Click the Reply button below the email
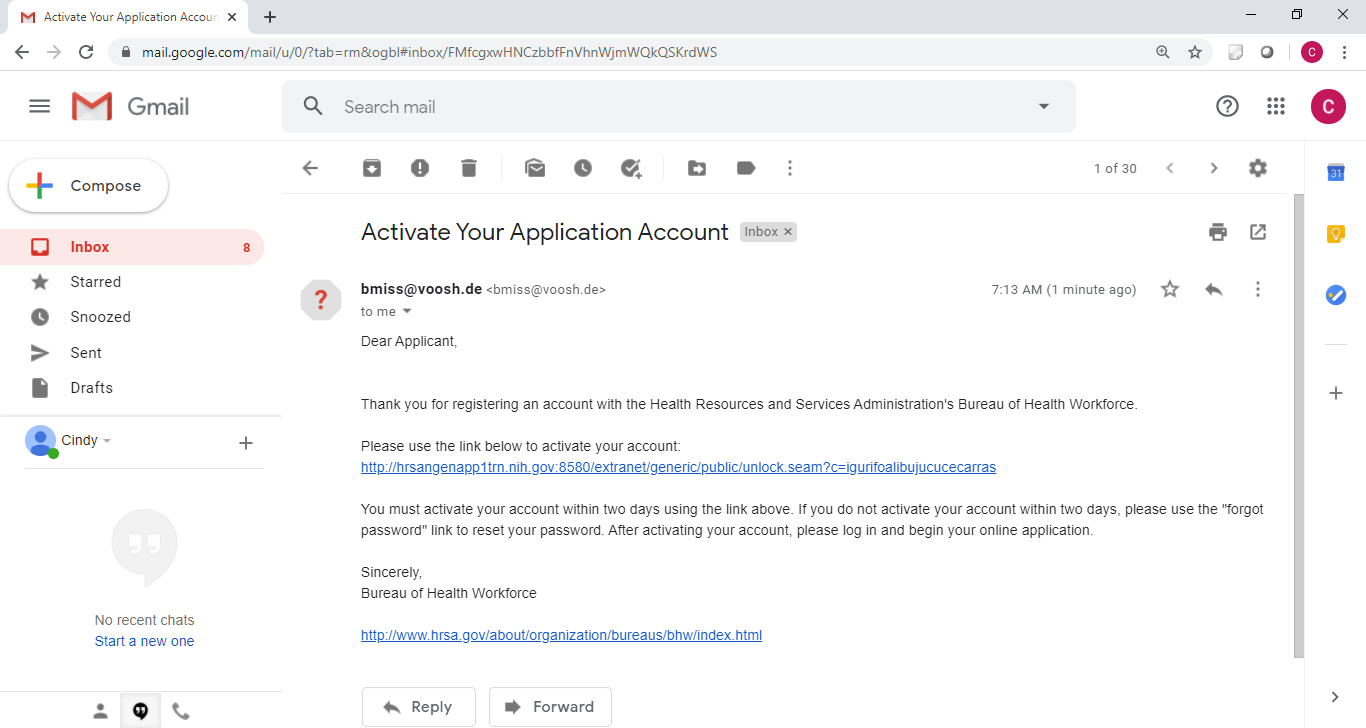1366x728 pixels. (x=418, y=707)
